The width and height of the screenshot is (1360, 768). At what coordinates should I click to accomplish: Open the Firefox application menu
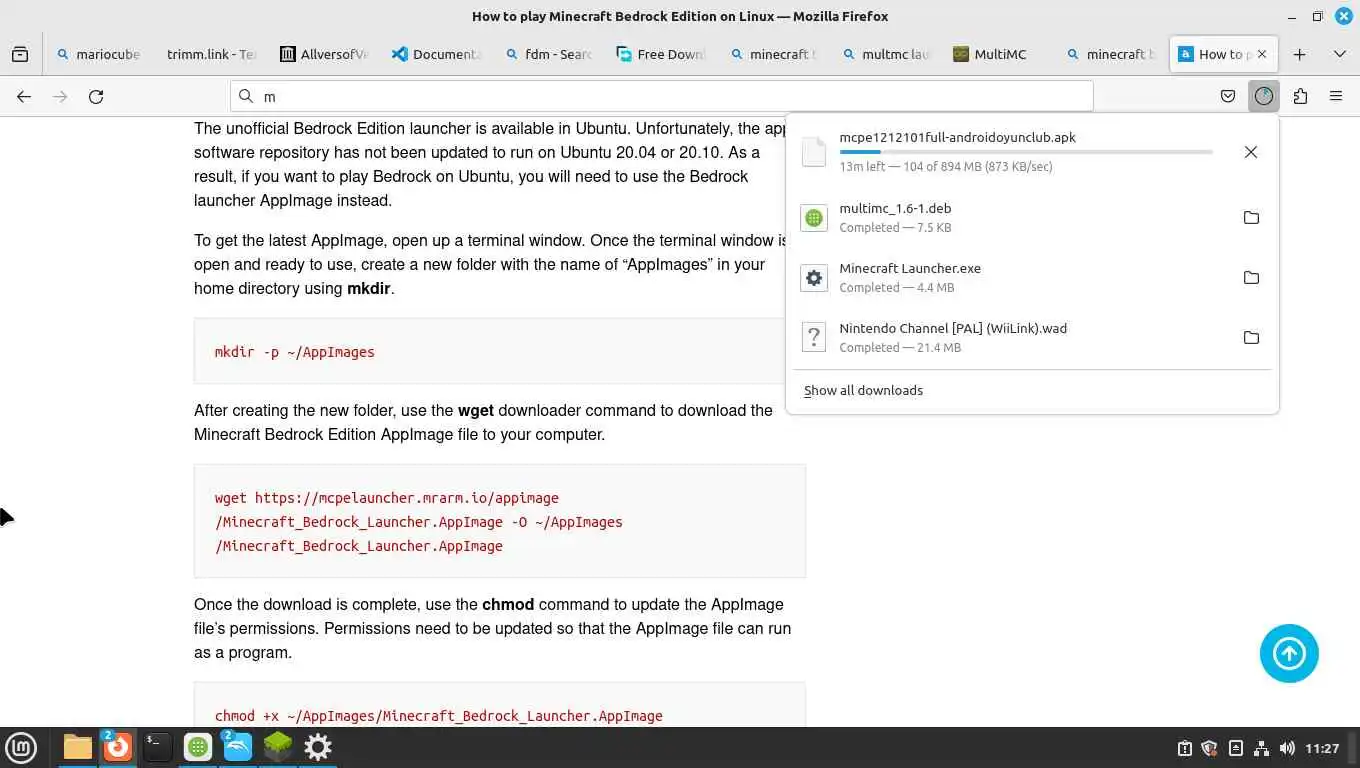click(1336, 96)
